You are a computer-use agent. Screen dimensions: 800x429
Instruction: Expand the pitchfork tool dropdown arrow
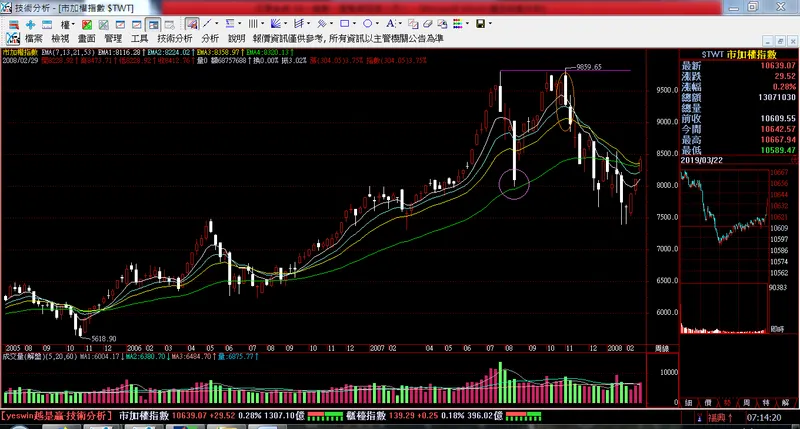[308, 23]
